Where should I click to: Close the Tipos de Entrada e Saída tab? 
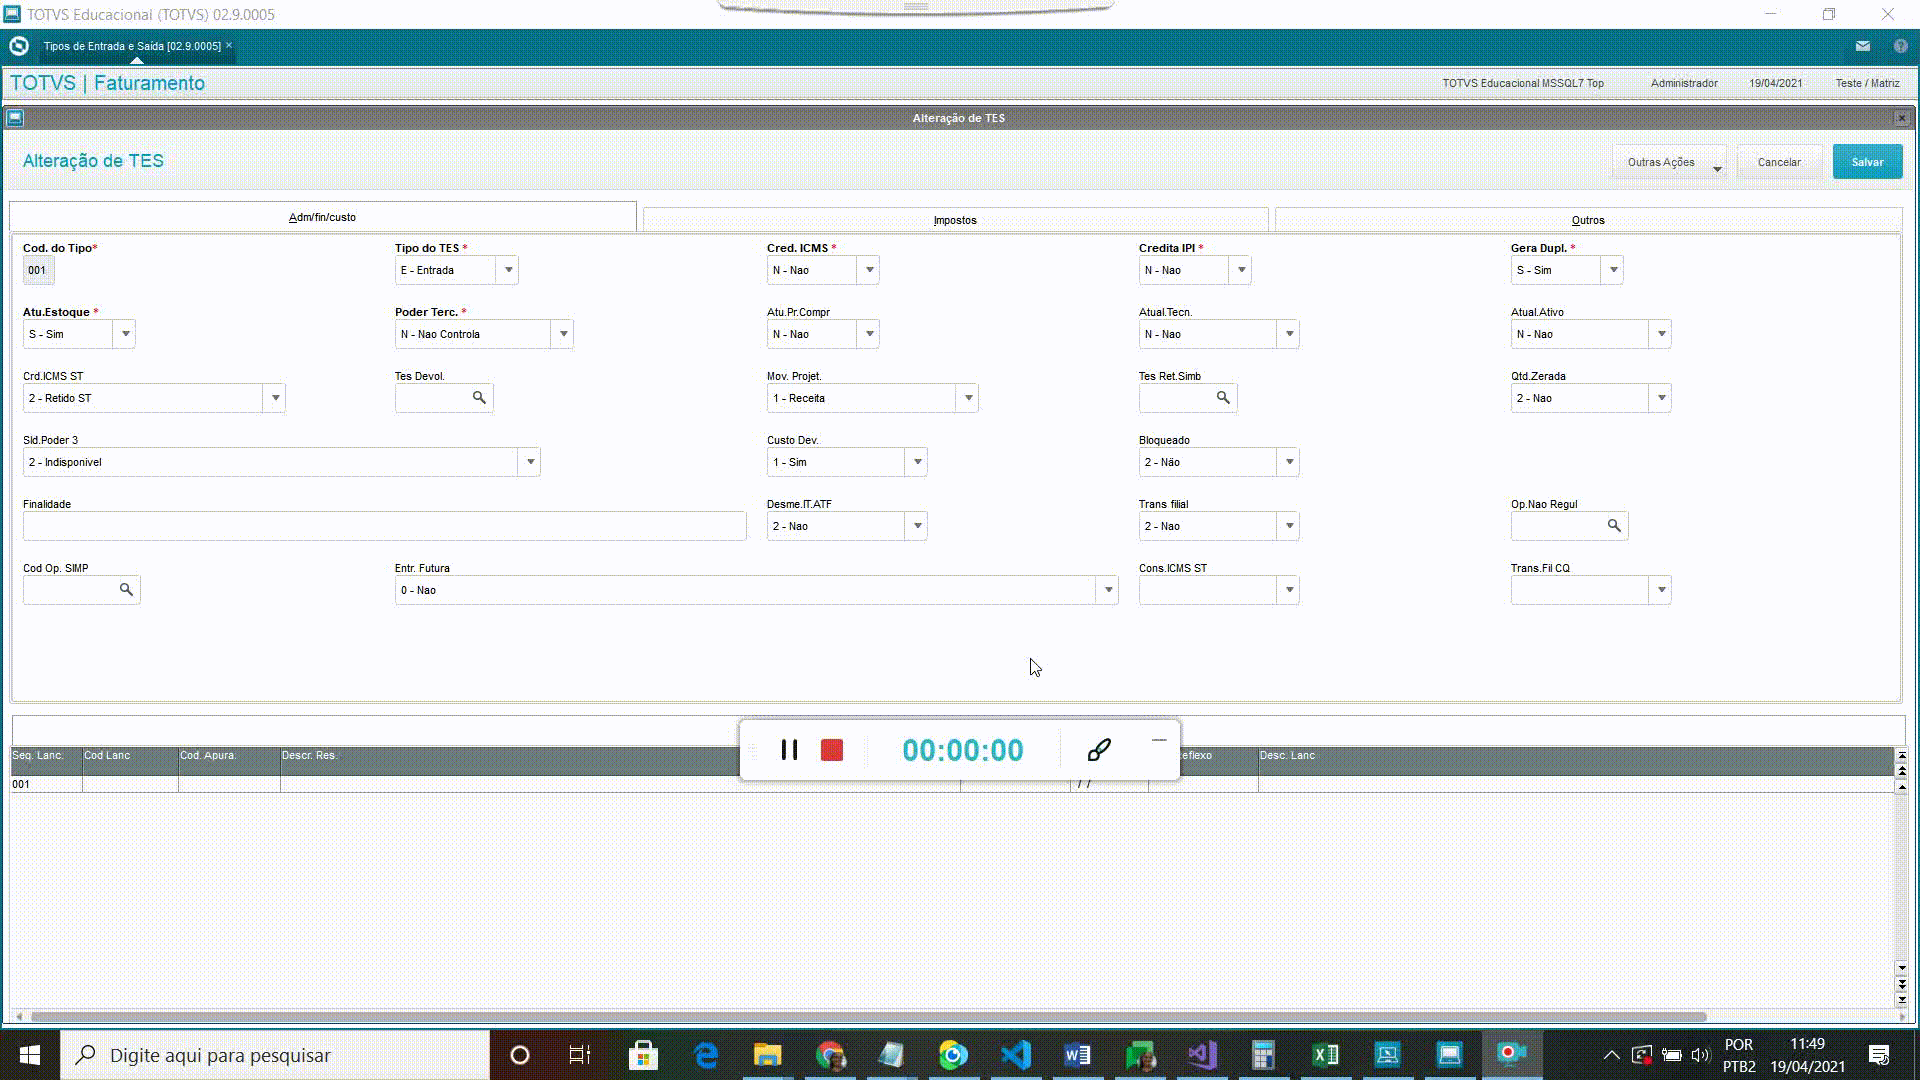point(229,45)
